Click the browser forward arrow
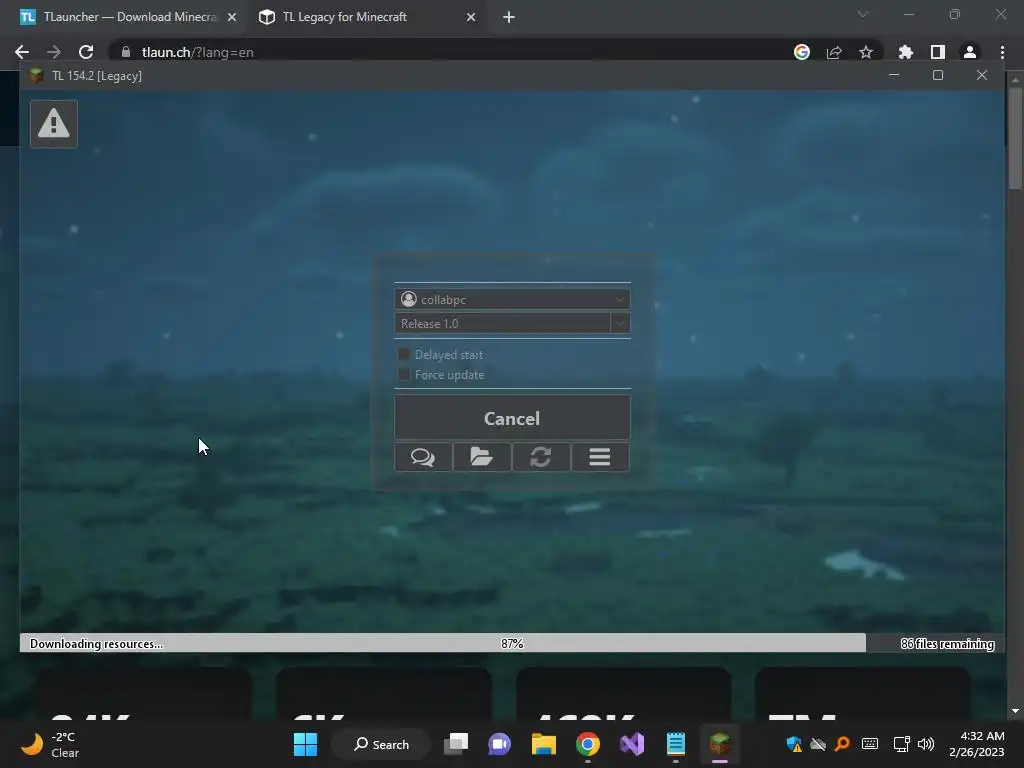Image resolution: width=1024 pixels, height=768 pixels. click(x=54, y=52)
